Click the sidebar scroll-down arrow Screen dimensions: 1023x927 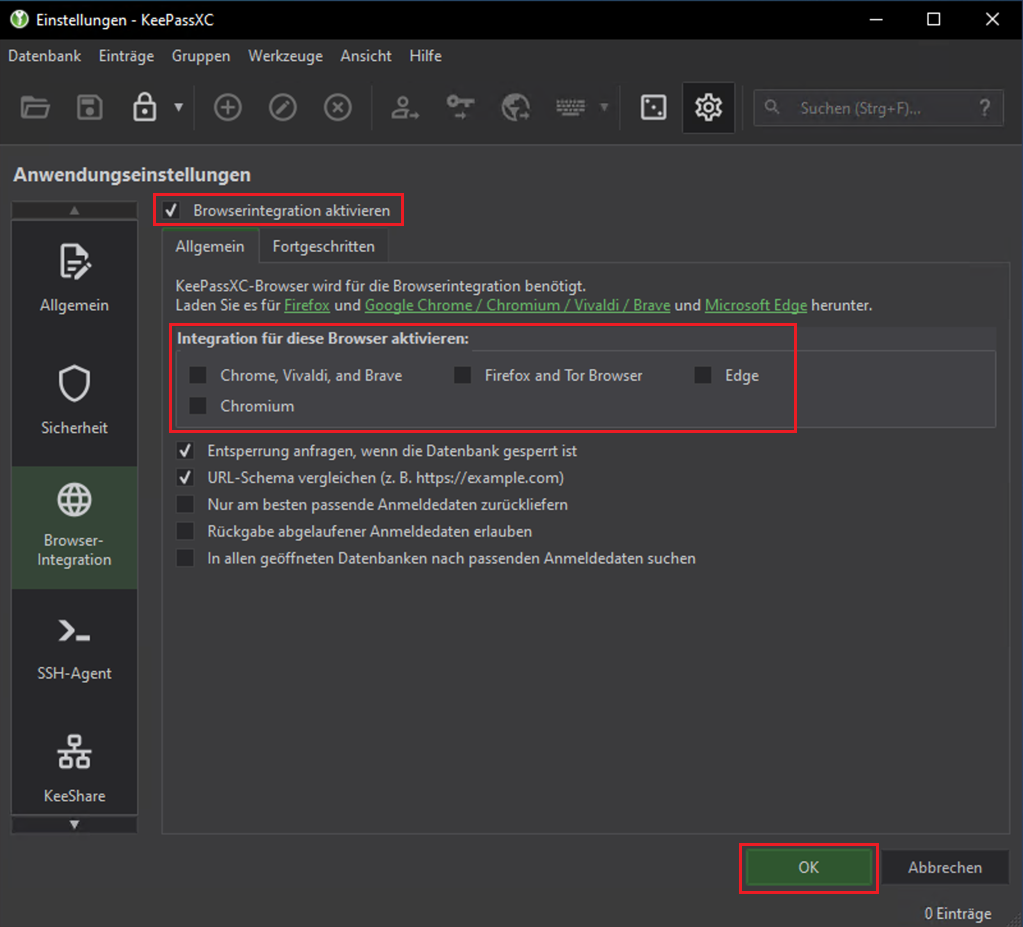[x=74, y=825]
